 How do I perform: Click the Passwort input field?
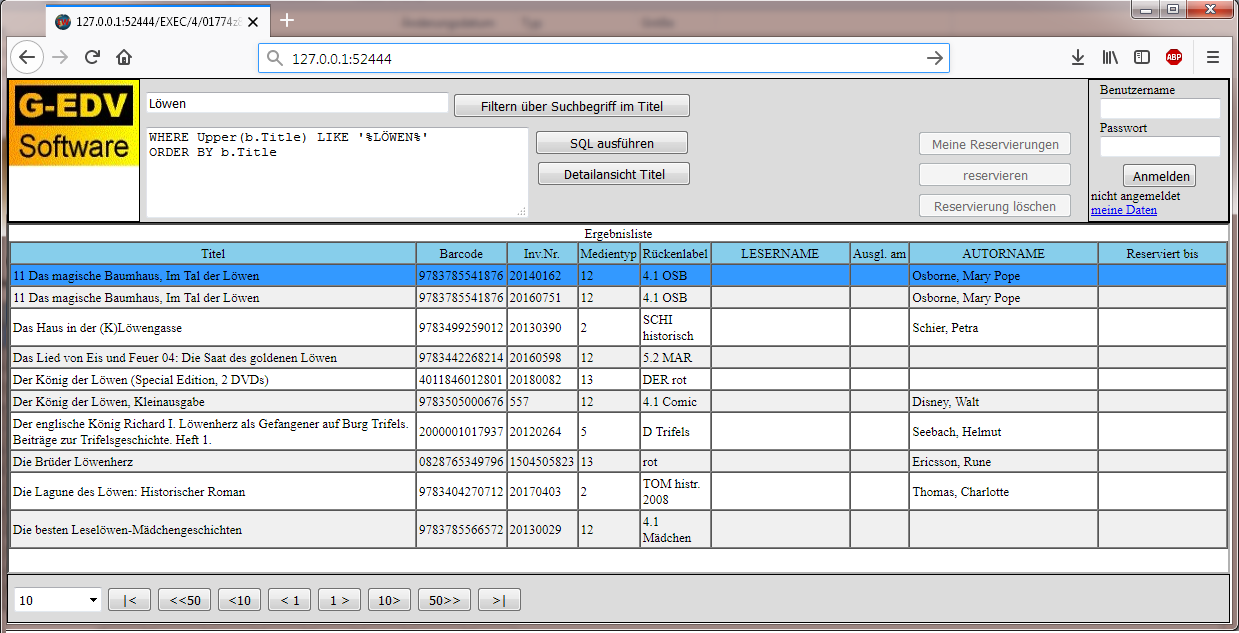[x=1160, y=147]
